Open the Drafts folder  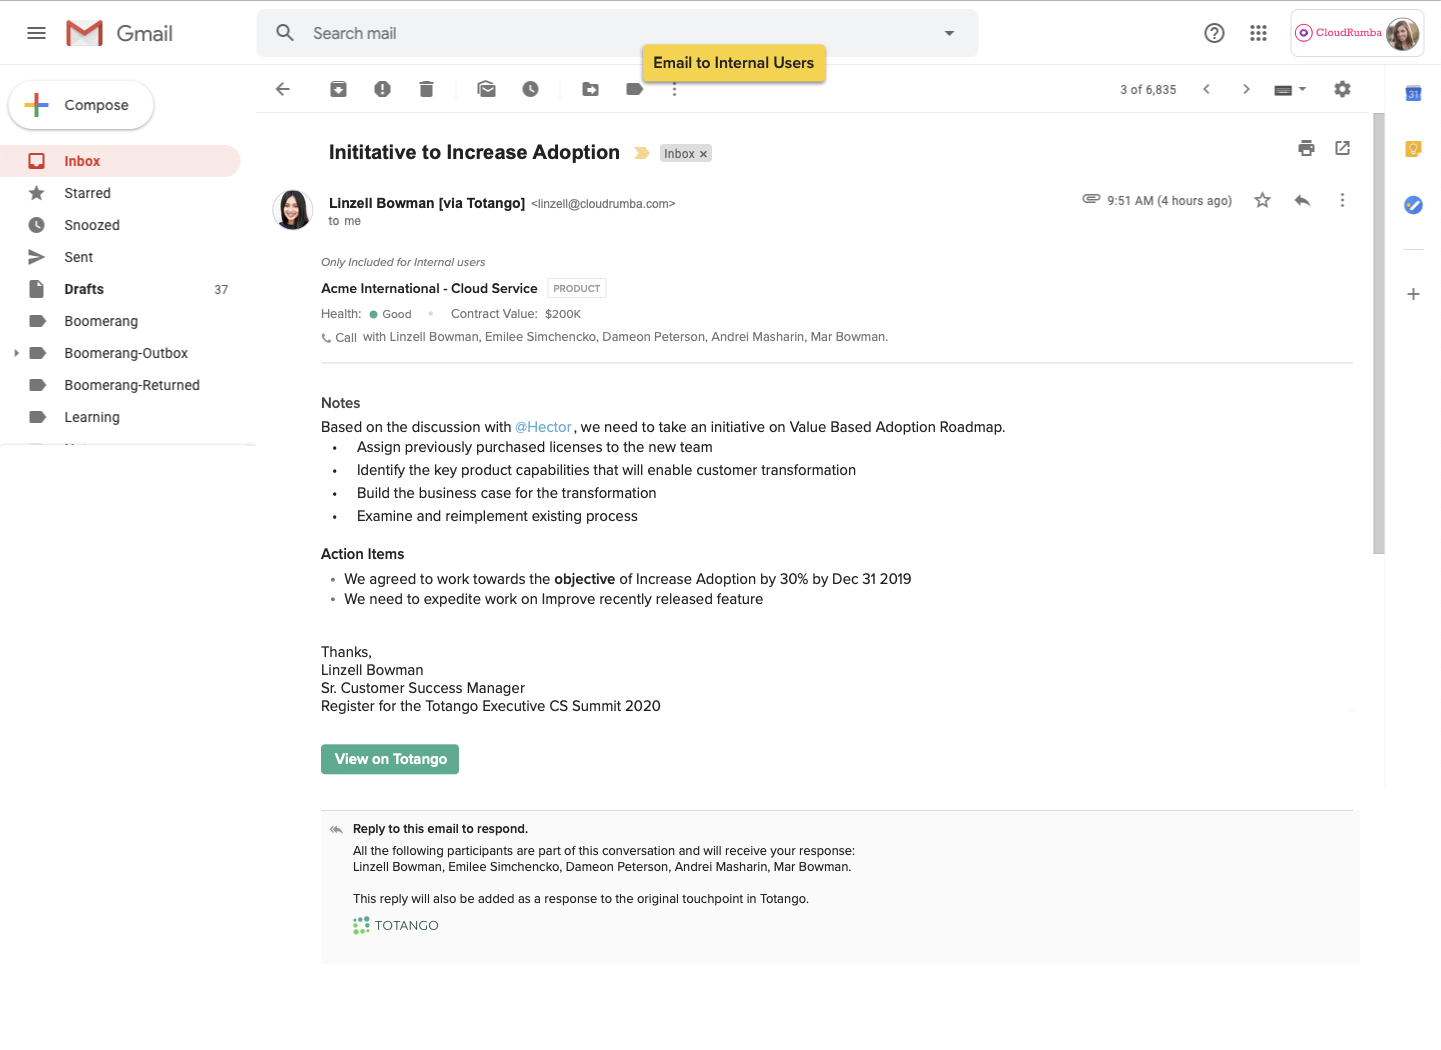[120, 289]
